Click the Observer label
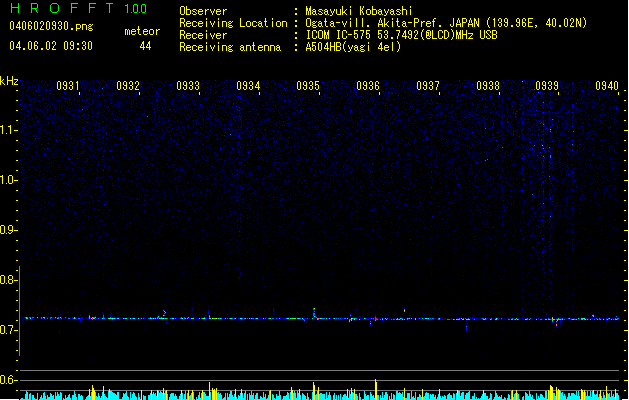Viewport: 629px width, 400px height. 203,11
